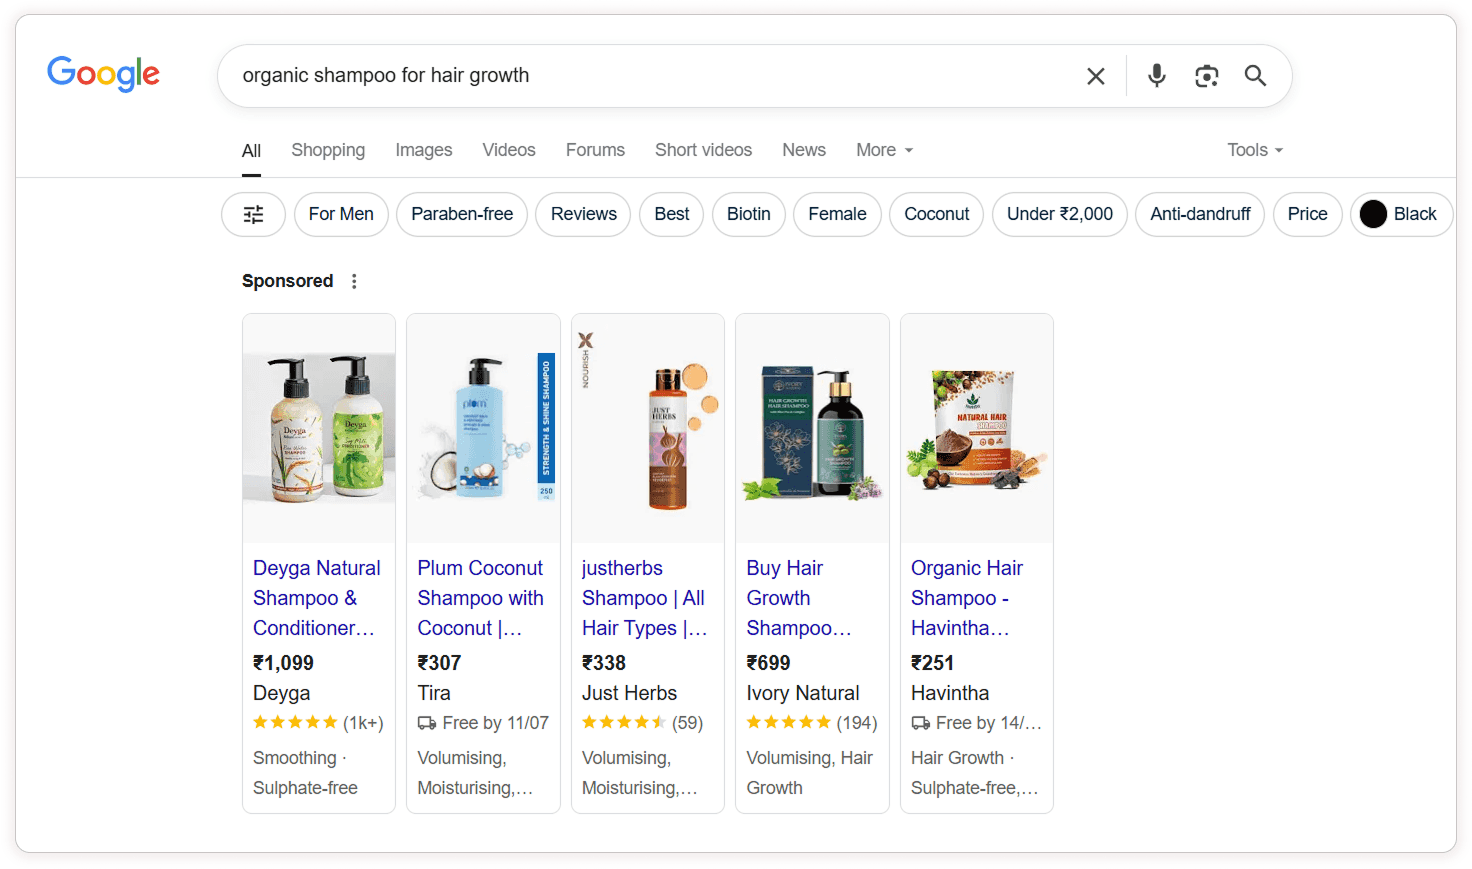The height and width of the screenshot is (869, 1472).
Task: Click the Havintha seller name below ₹251
Action: tap(950, 693)
